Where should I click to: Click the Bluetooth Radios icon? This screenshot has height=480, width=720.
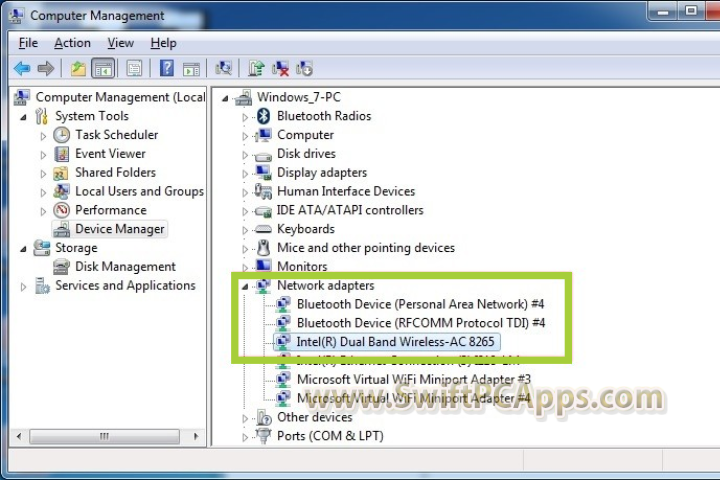(x=264, y=116)
